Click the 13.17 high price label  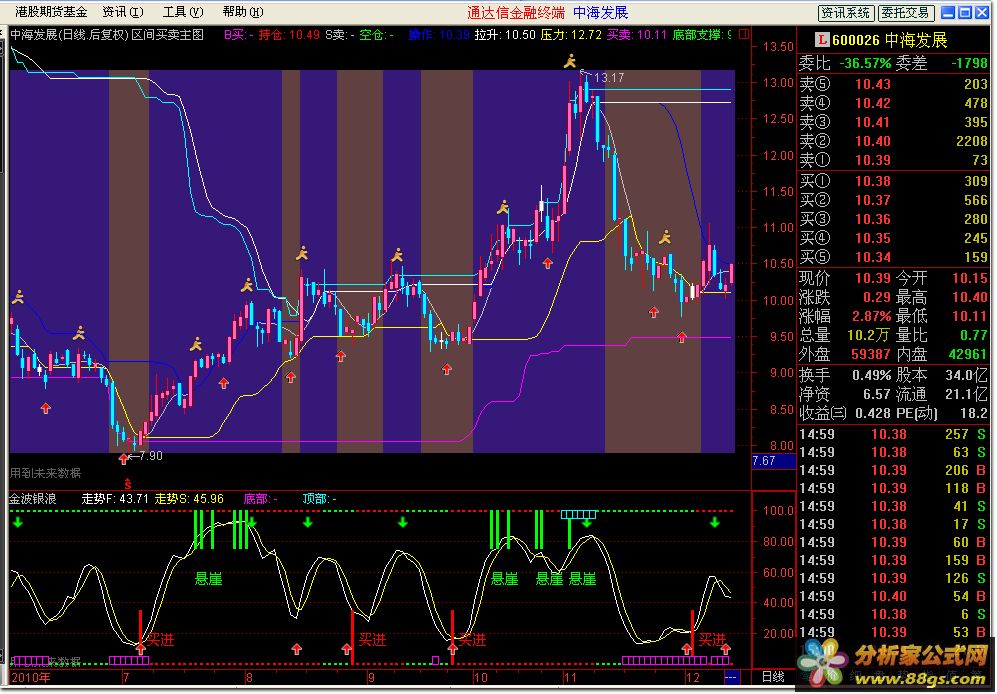click(609, 78)
